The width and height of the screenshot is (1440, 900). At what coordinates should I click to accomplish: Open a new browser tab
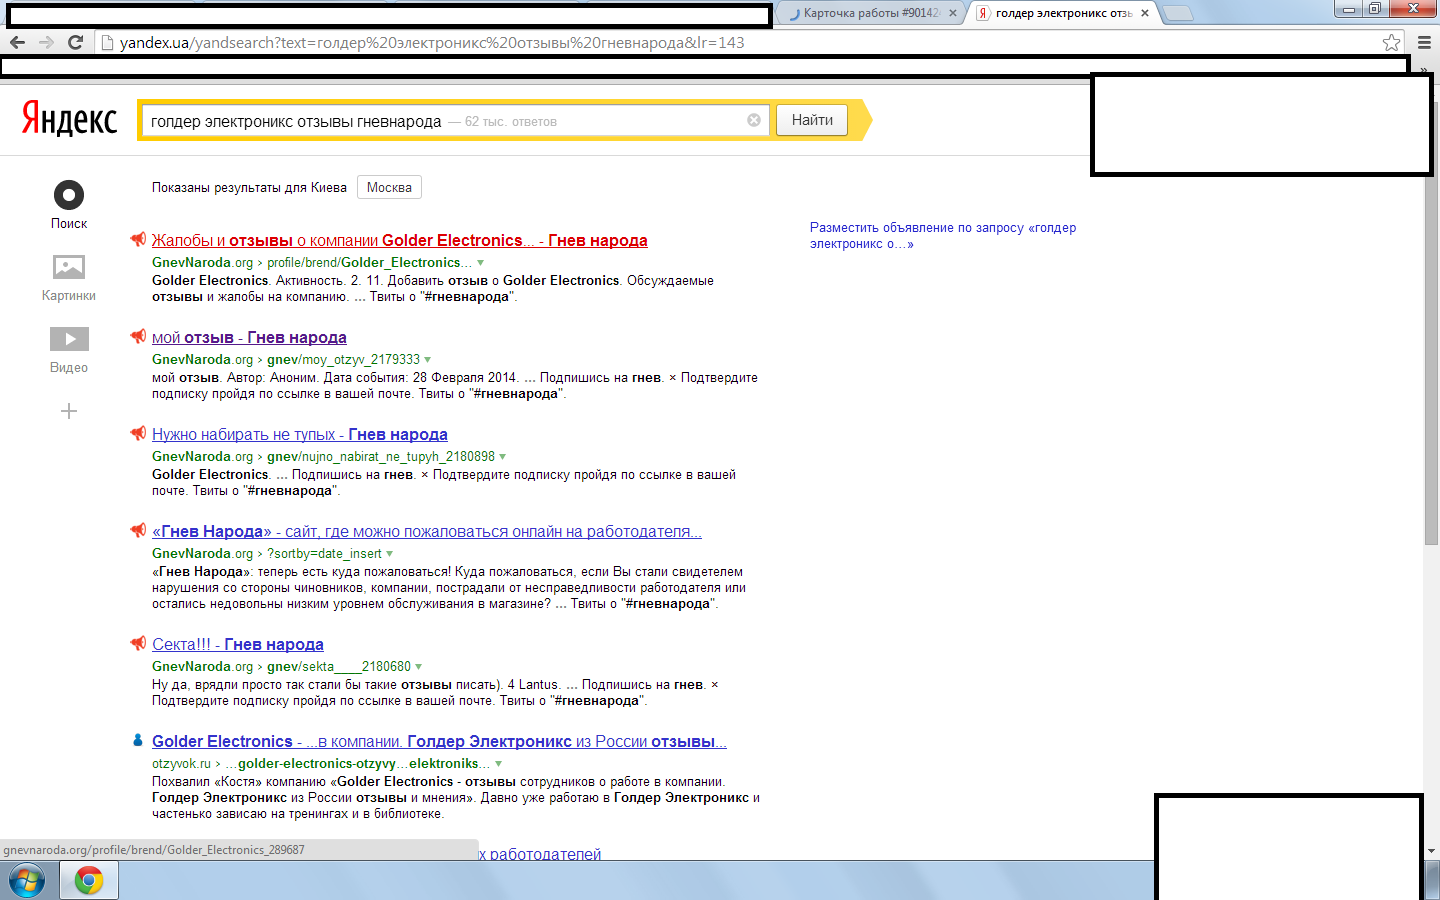1178,13
